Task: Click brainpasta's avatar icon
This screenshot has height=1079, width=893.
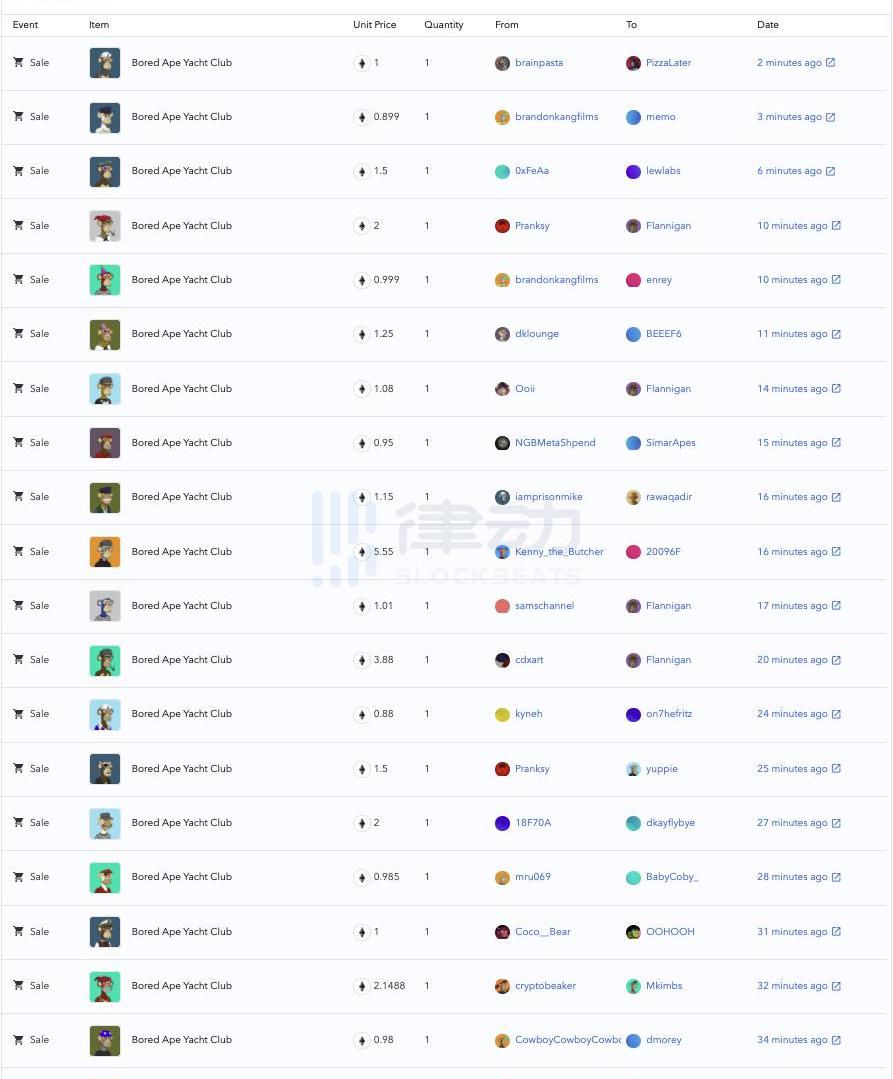Action: pyautogui.click(x=502, y=63)
